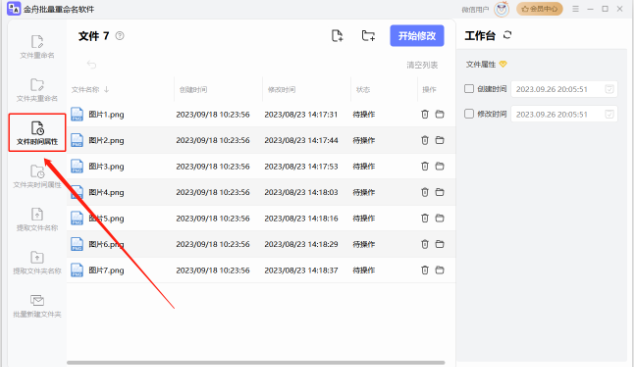Click the user avatar icon
The width and height of the screenshot is (634, 367).
(x=502, y=9)
